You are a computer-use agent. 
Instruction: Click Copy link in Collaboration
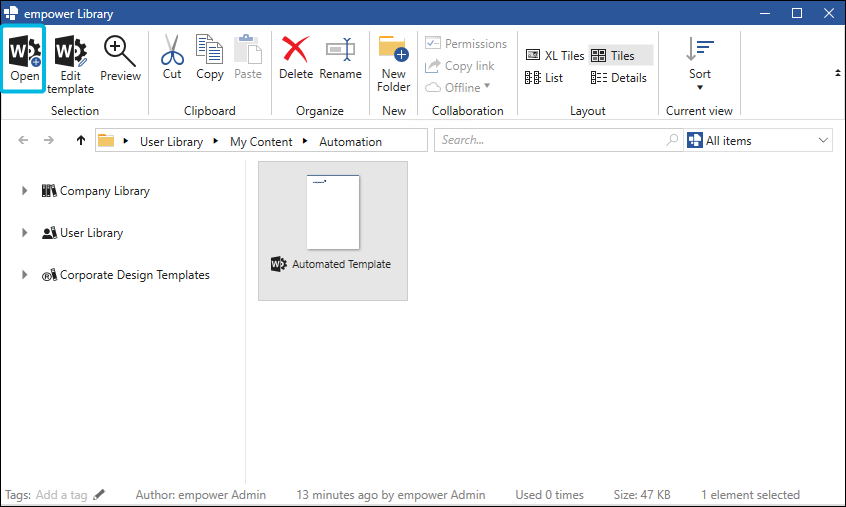pyautogui.click(x=460, y=66)
